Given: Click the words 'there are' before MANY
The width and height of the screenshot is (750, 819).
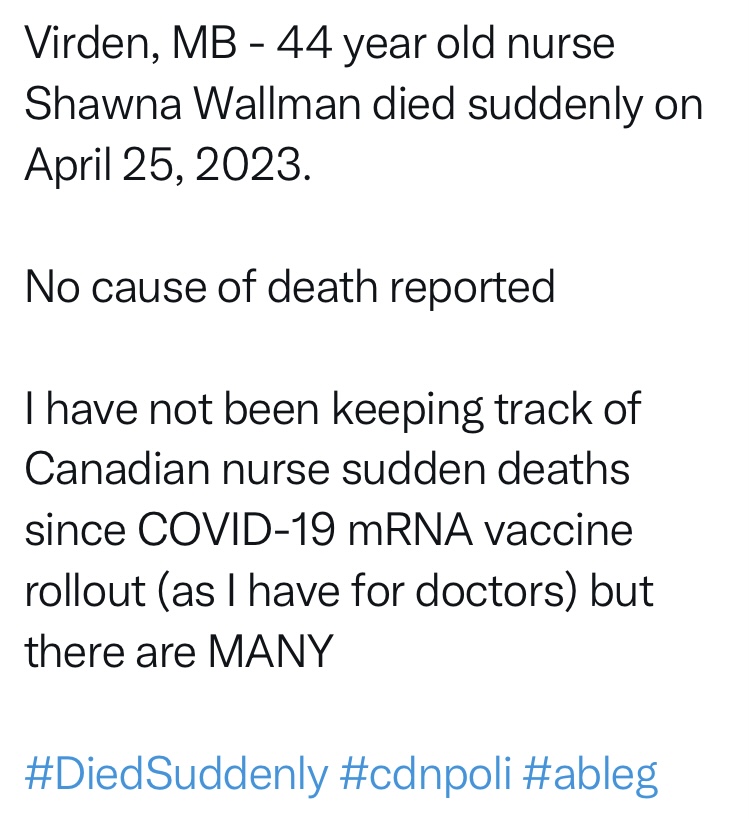Looking at the screenshot, I should (108, 652).
